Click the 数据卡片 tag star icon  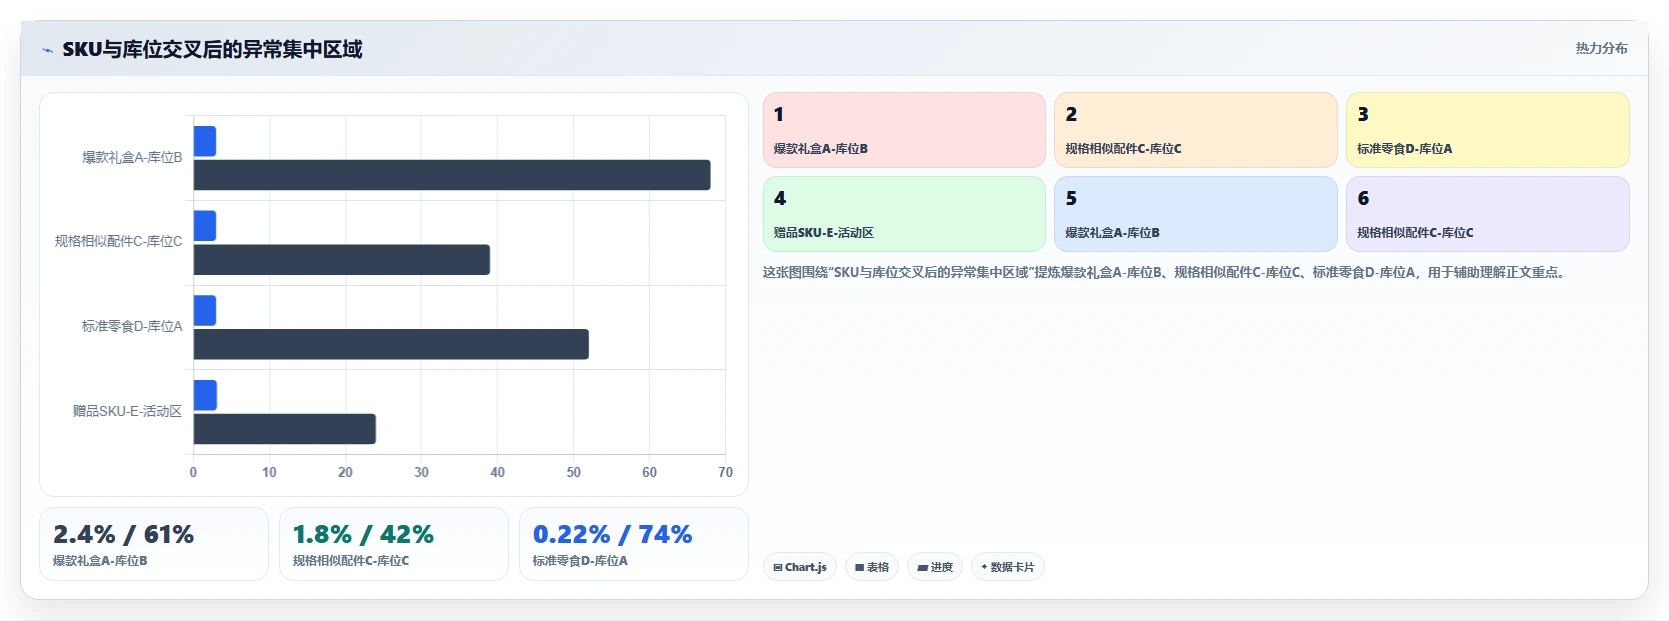(984, 567)
